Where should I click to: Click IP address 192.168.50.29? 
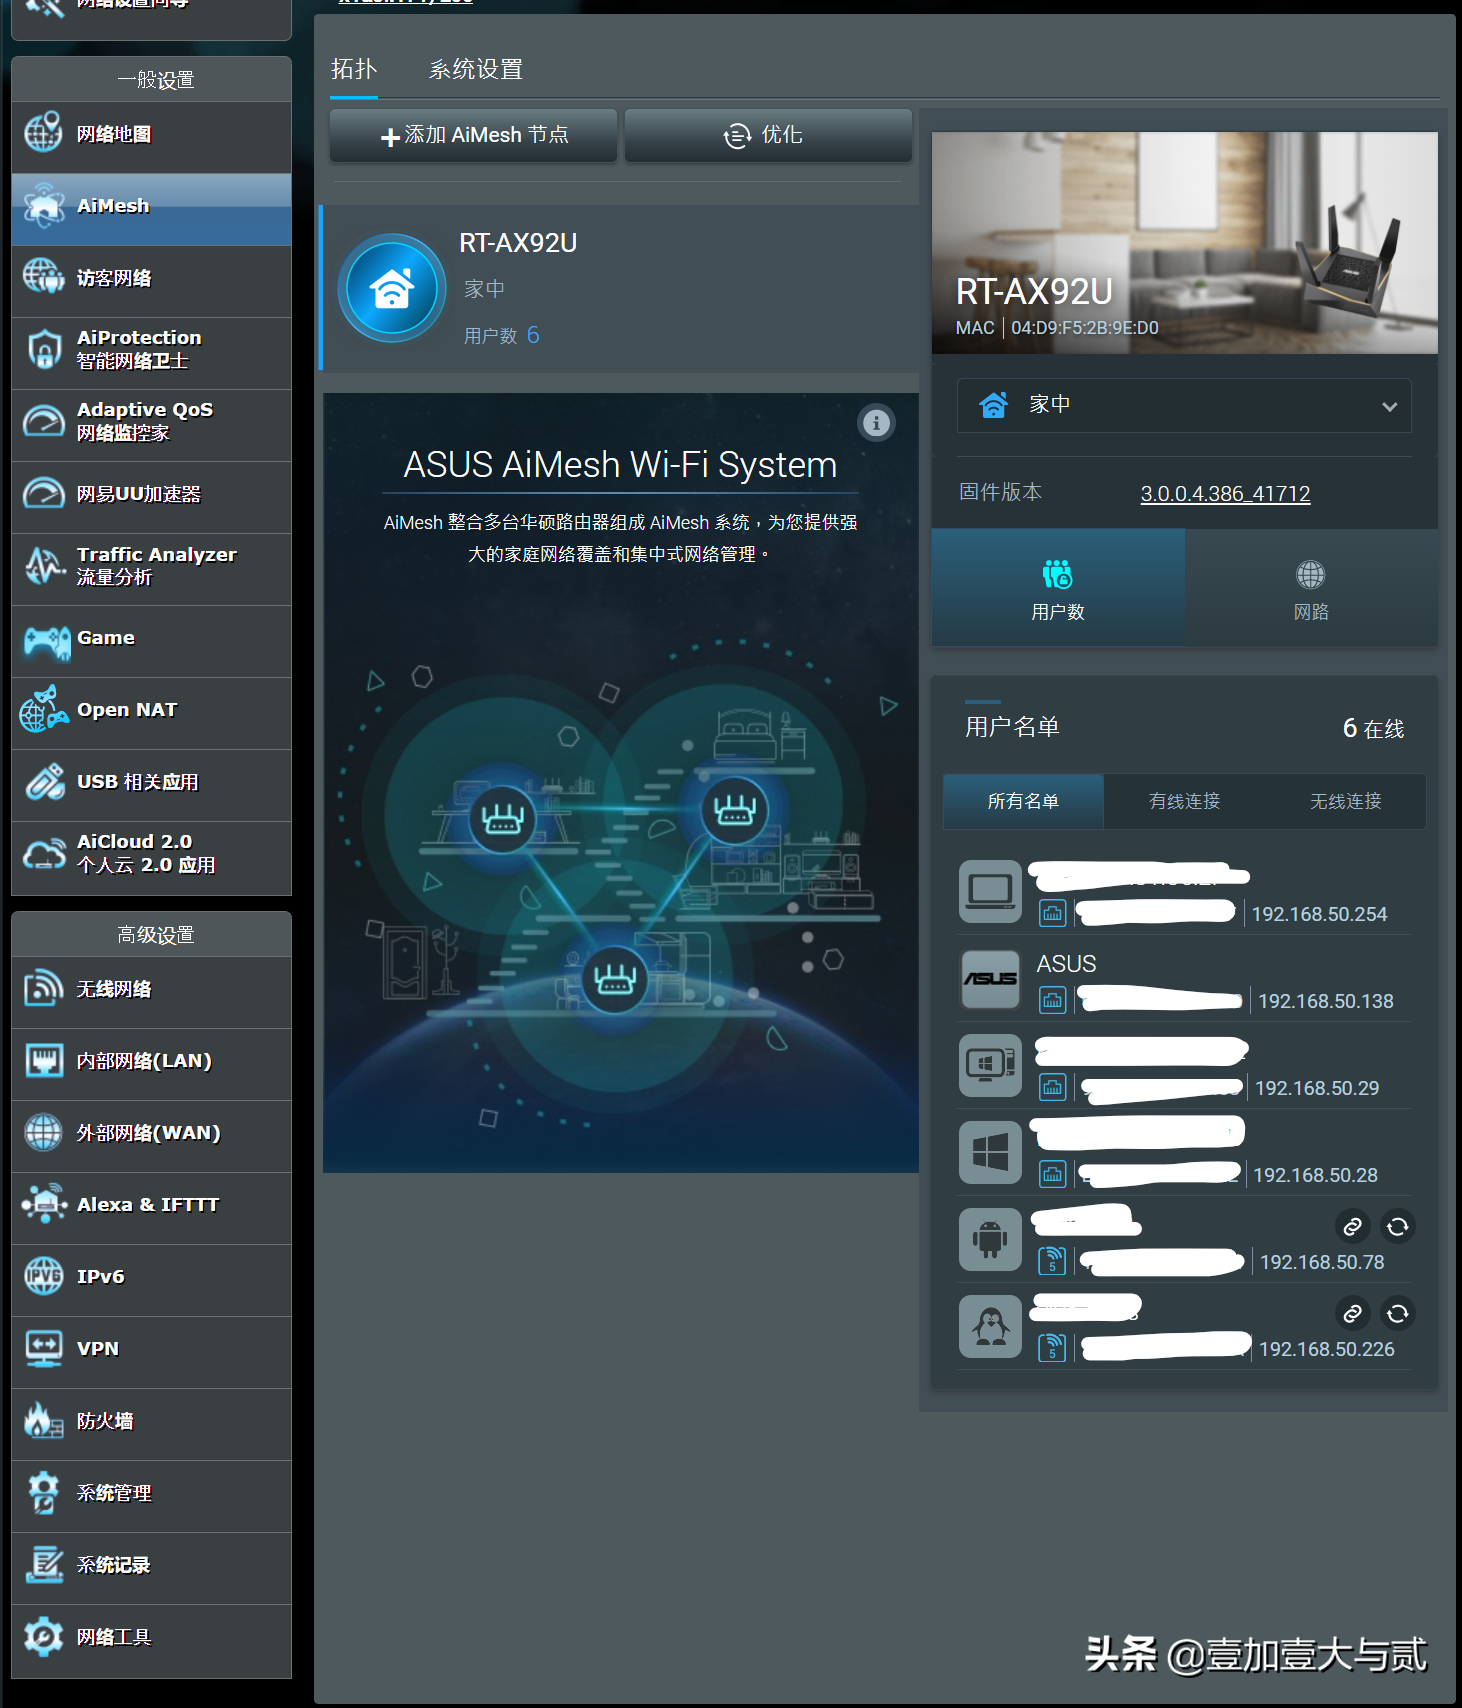point(1316,1088)
